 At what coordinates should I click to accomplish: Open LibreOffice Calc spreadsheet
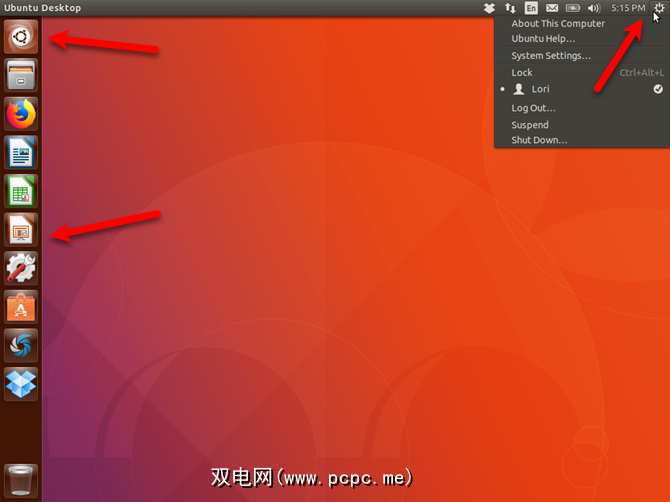click(x=21, y=191)
